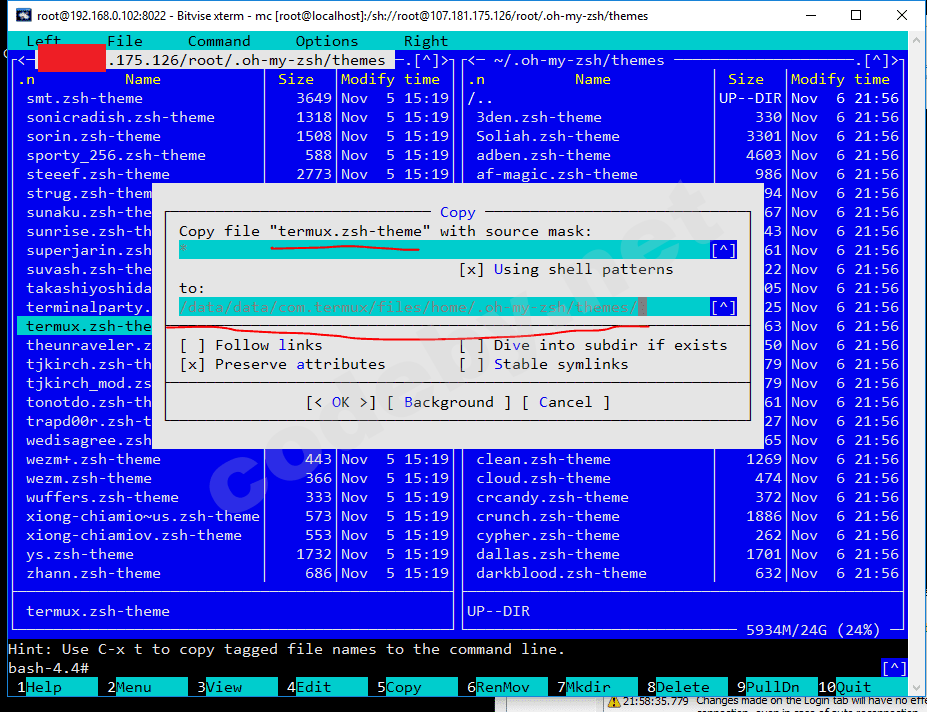Click the source mask input field

[x=444, y=250]
